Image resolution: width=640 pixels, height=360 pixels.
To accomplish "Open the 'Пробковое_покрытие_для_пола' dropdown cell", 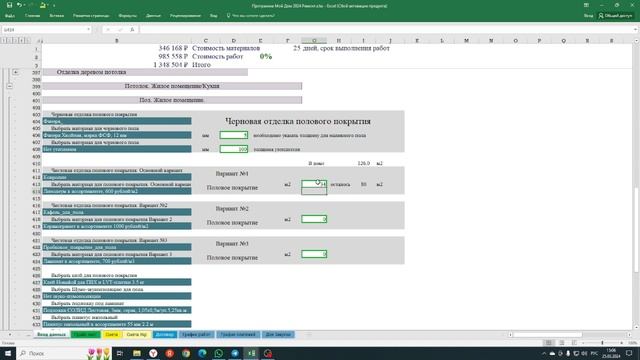I will (117, 247).
